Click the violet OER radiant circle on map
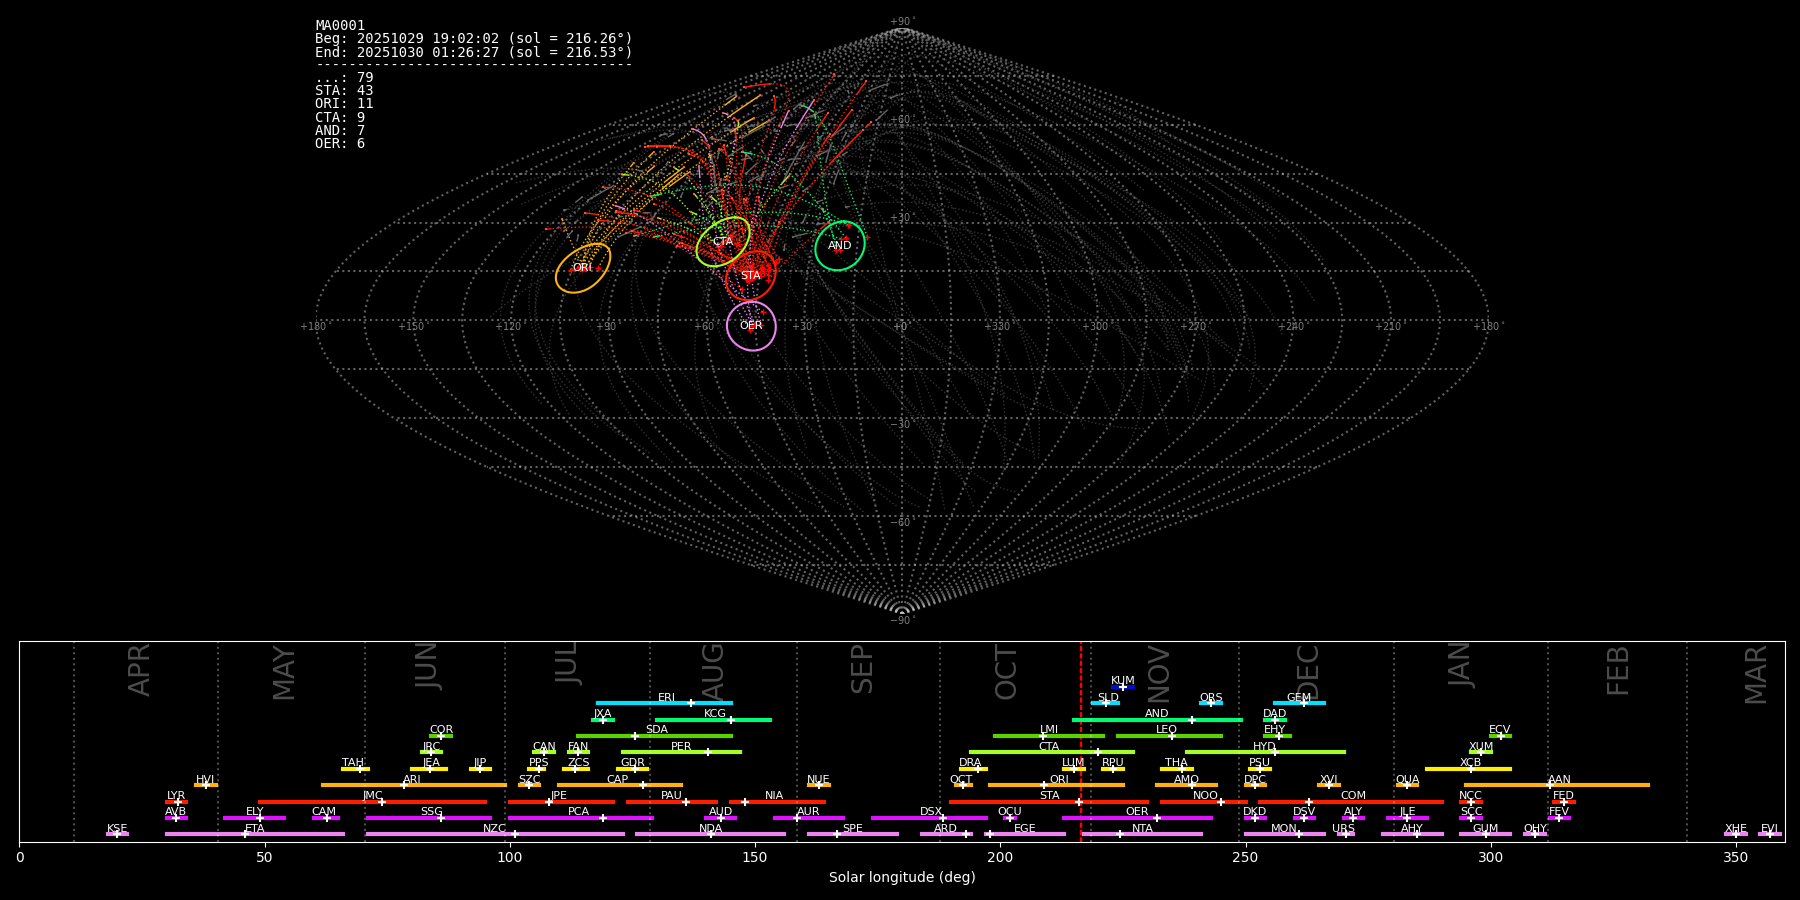 (x=751, y=326)
